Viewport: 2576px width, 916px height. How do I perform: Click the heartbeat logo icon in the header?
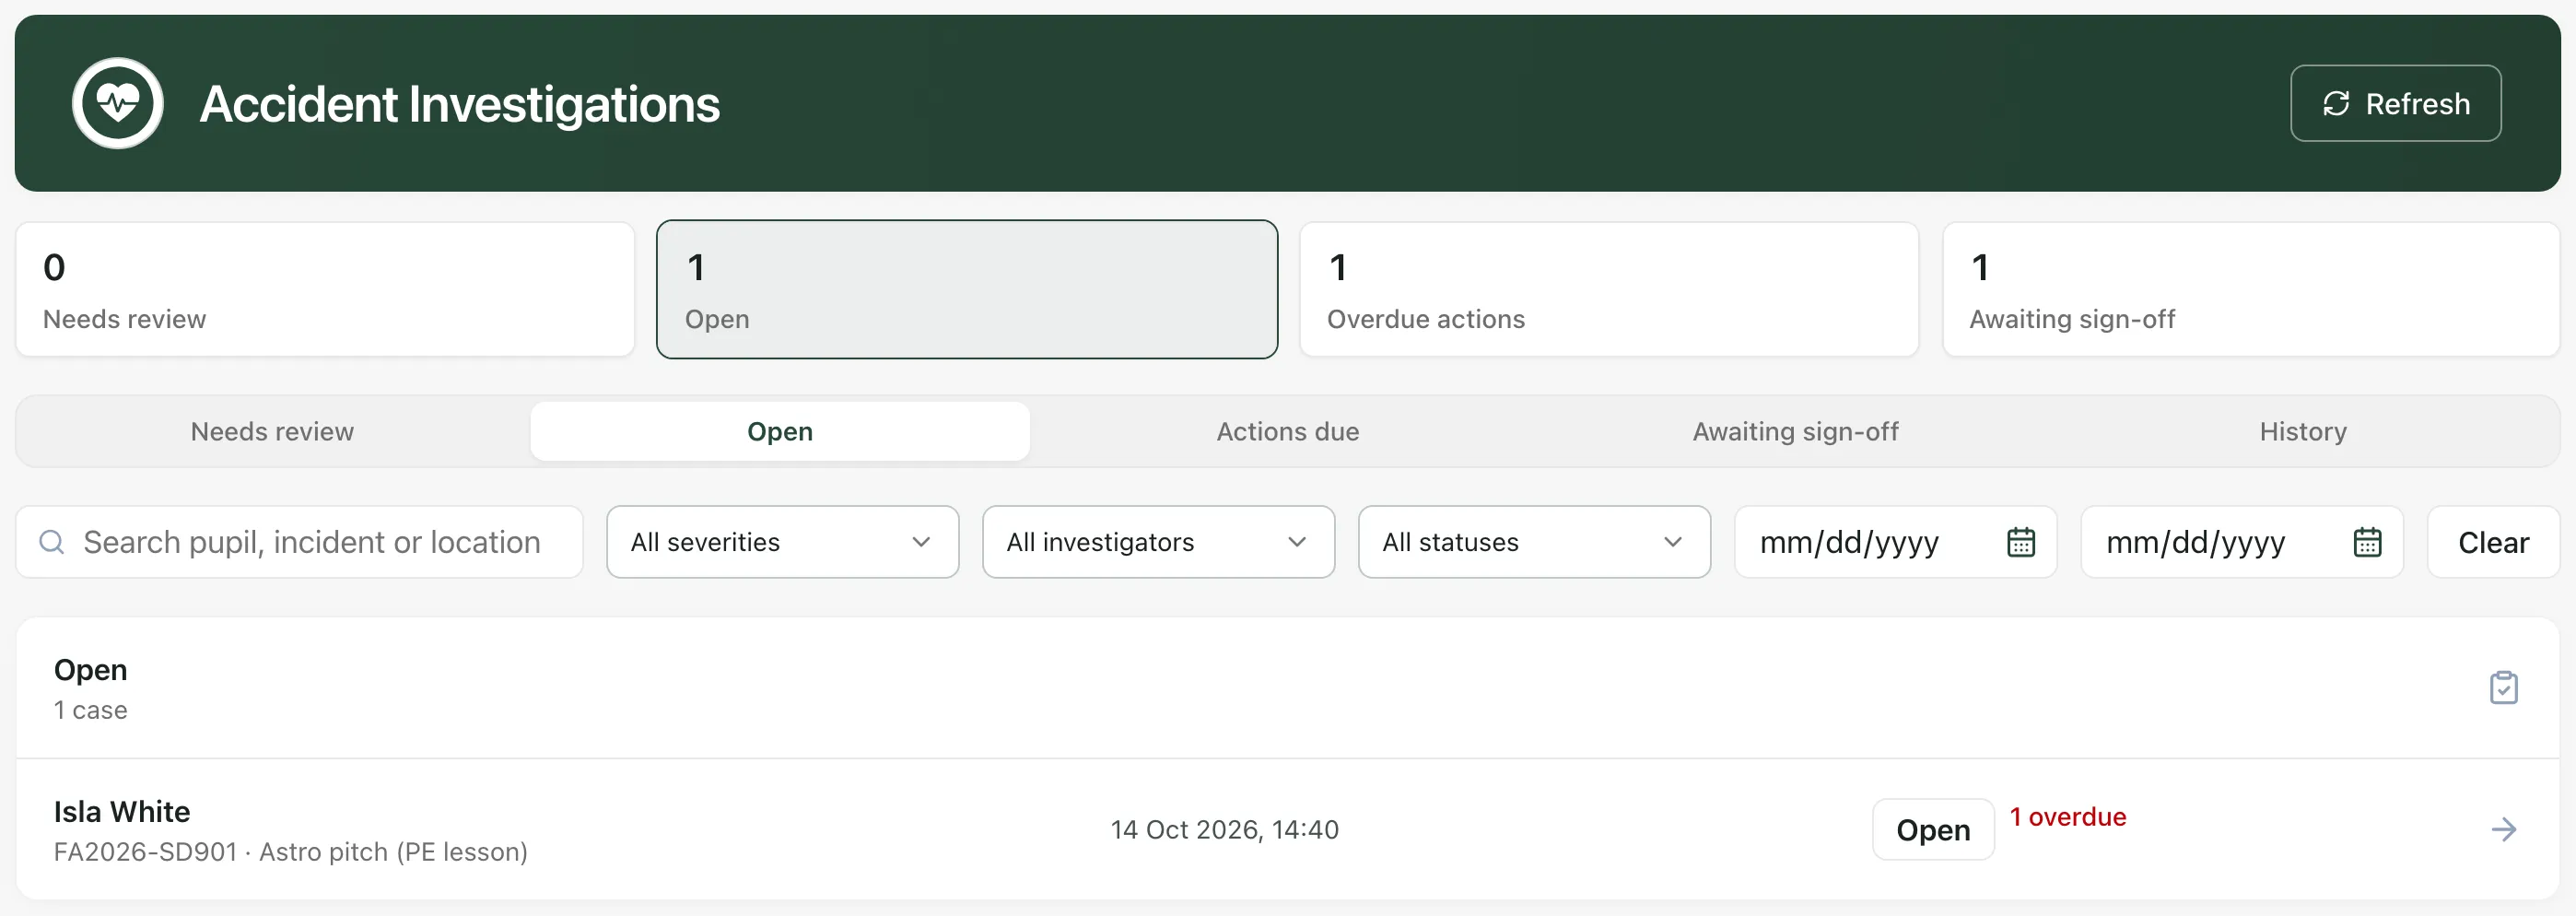118,103
